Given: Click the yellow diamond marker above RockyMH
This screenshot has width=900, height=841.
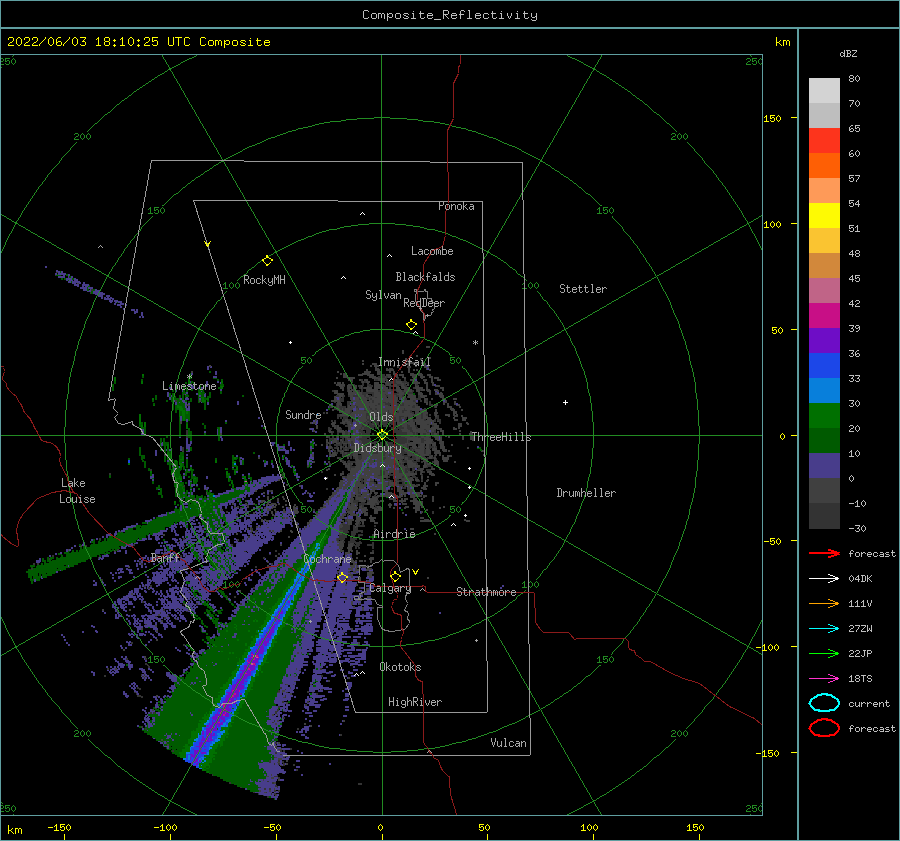Looking at the screenshot, I should 267,261.
